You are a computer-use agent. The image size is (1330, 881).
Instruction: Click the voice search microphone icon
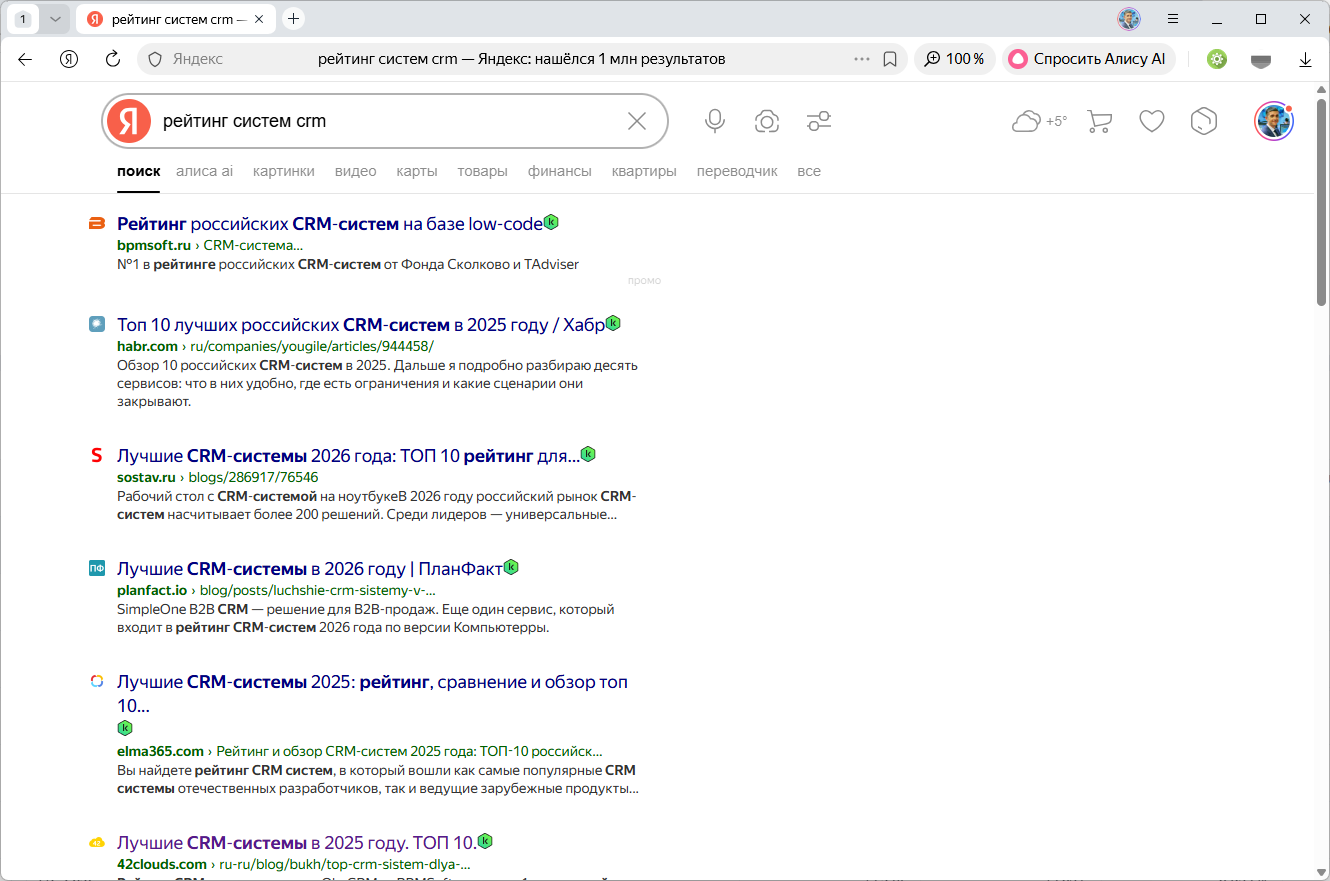pos(714,121)
